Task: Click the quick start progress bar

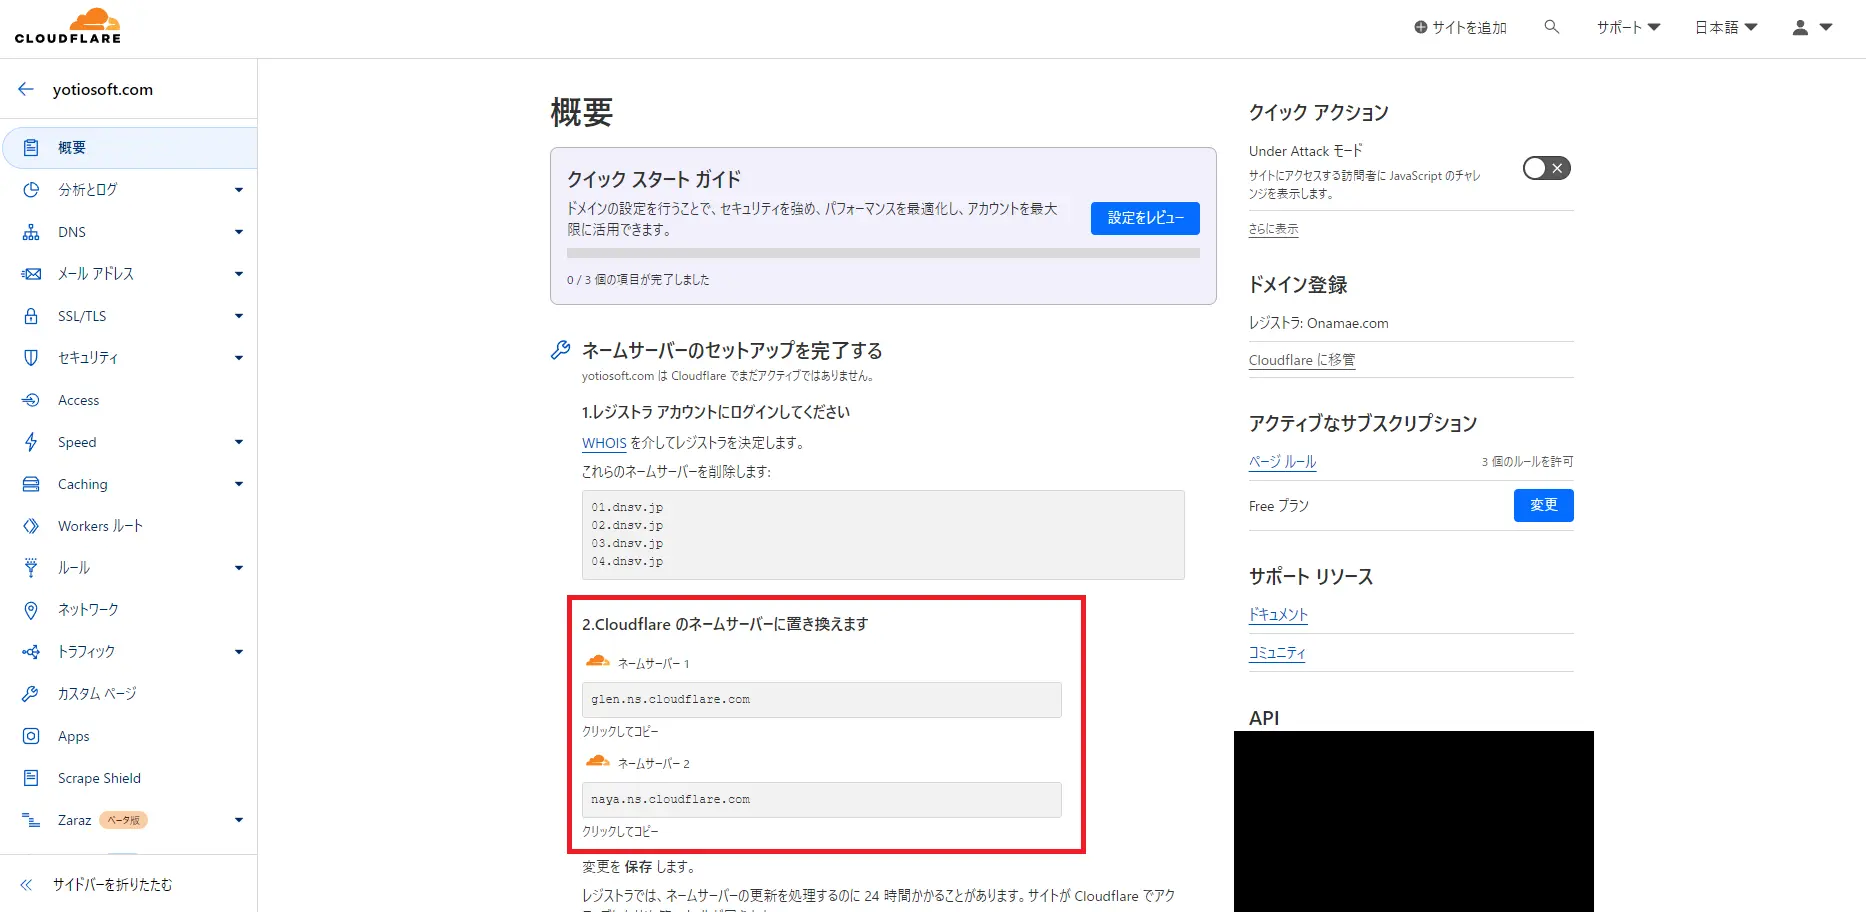Action: [x=883, y=253]
